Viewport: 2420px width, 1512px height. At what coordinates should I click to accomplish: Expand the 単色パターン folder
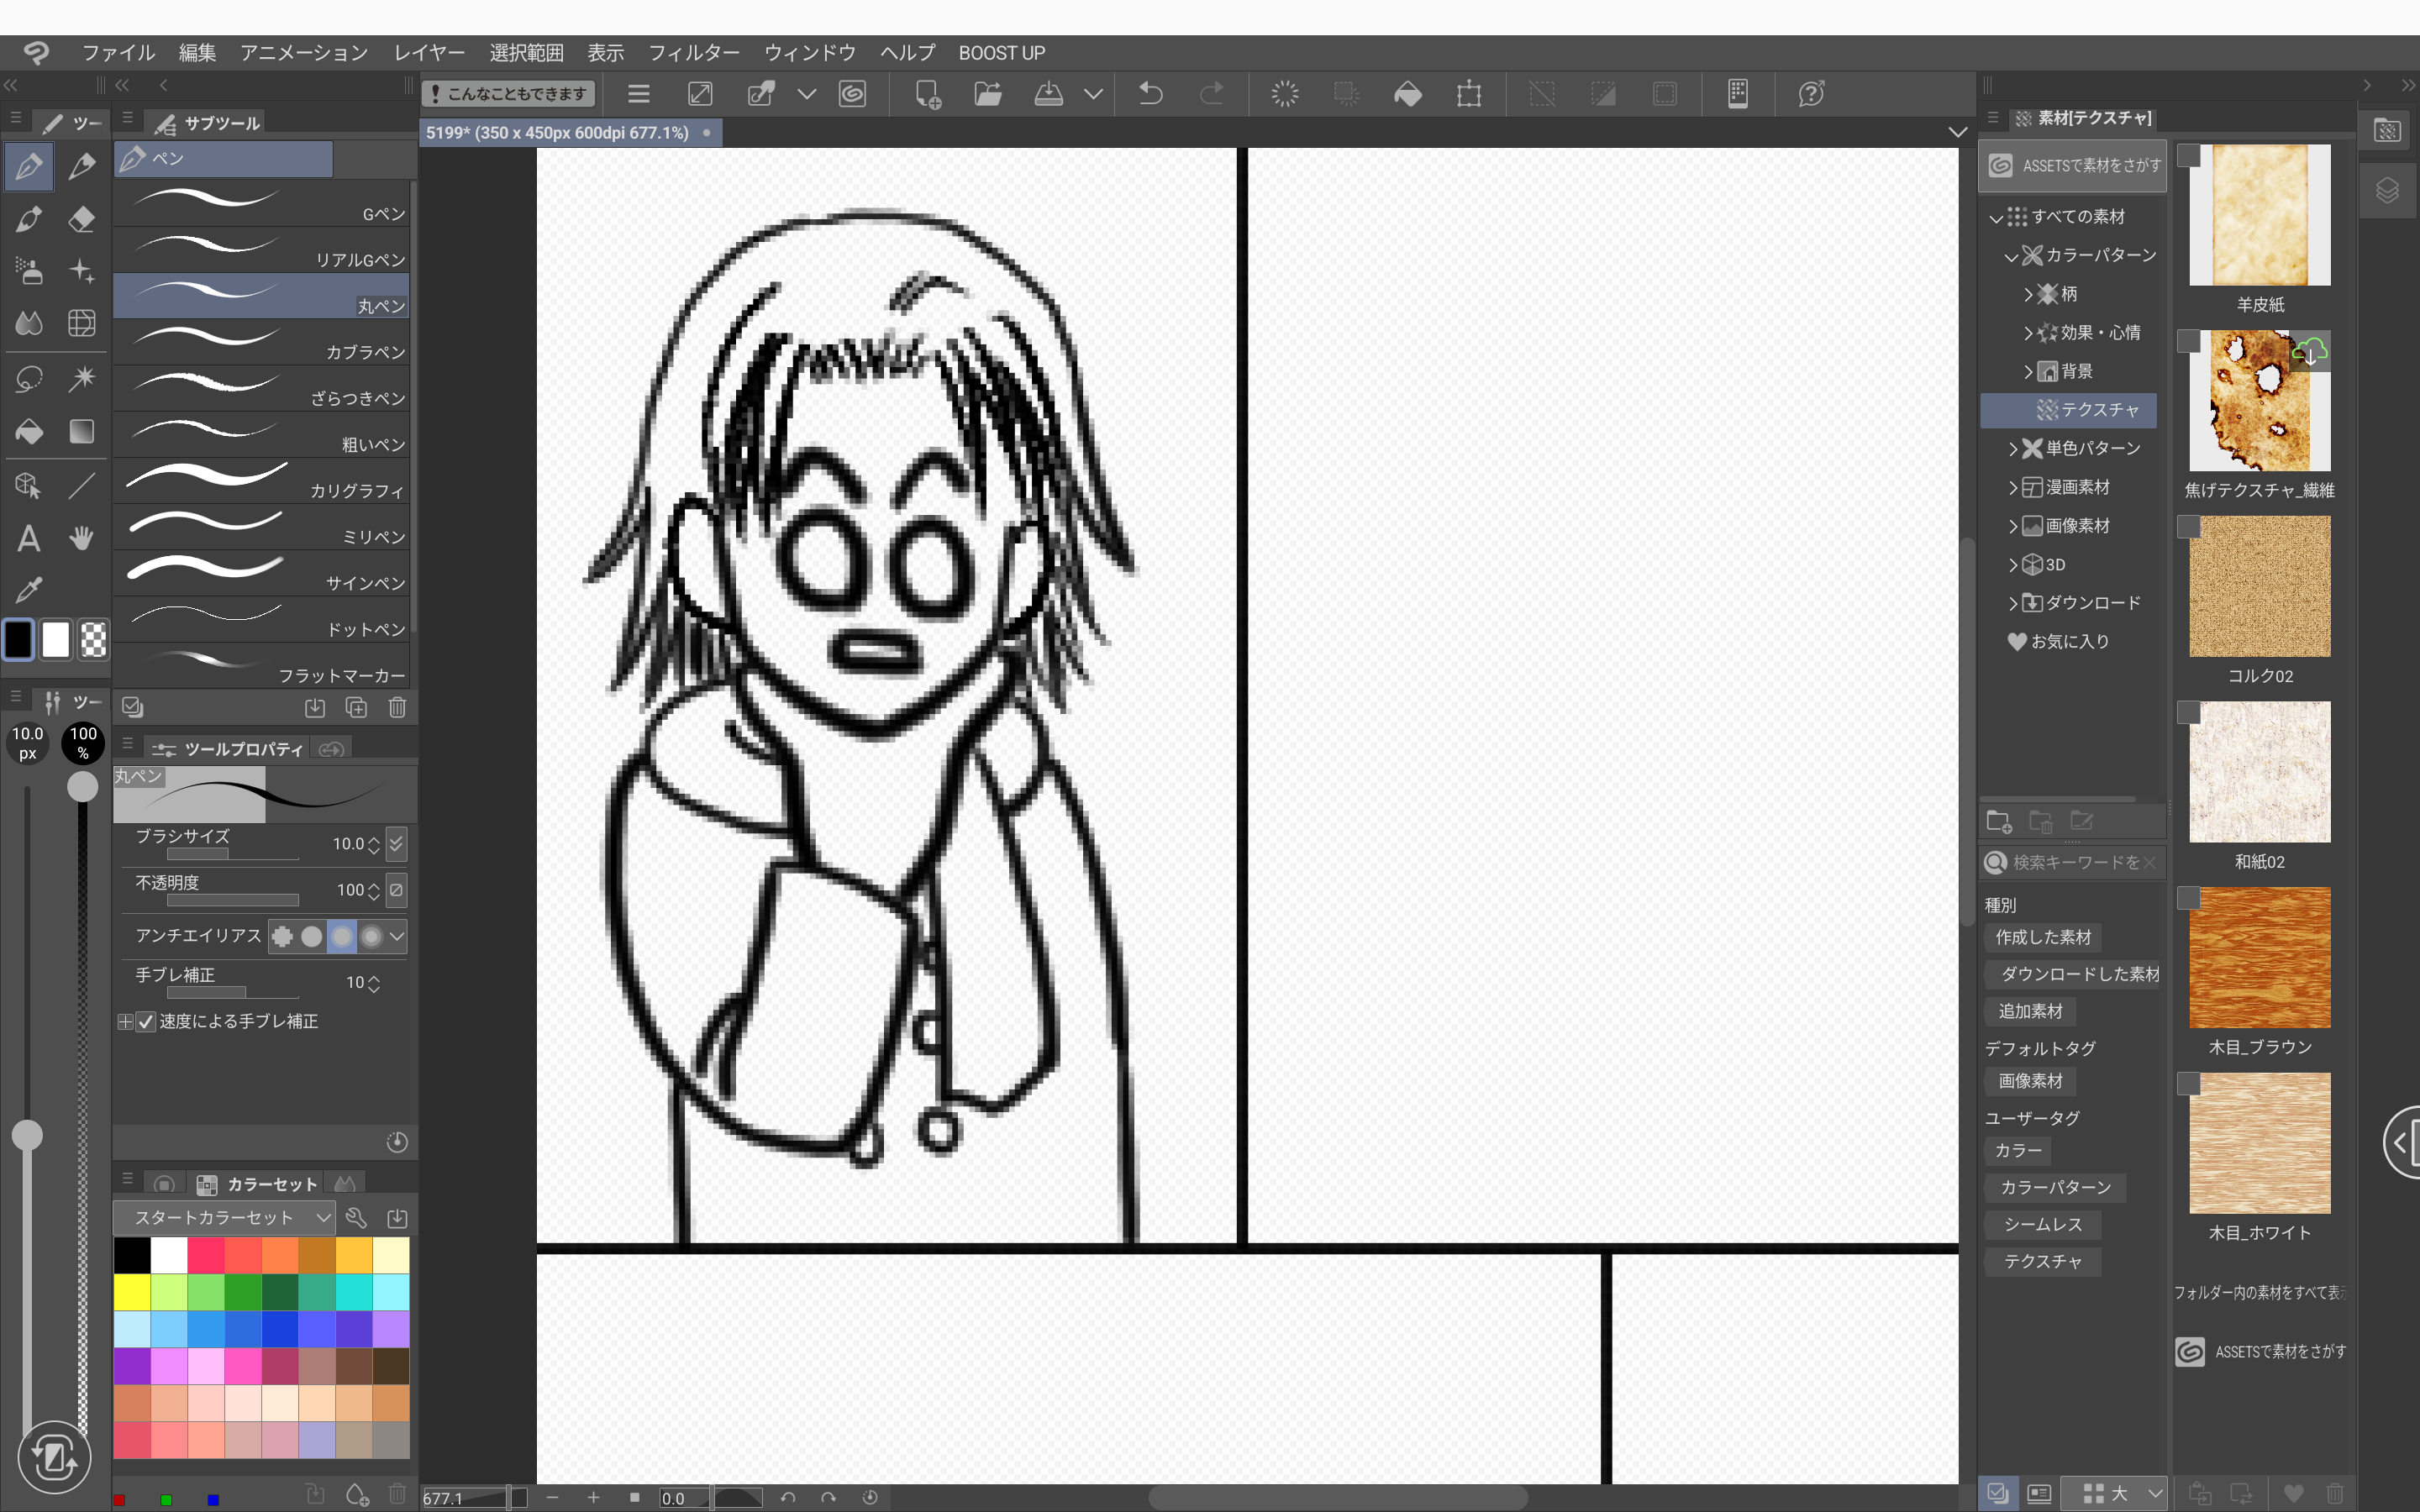(x=2013, y=449)
